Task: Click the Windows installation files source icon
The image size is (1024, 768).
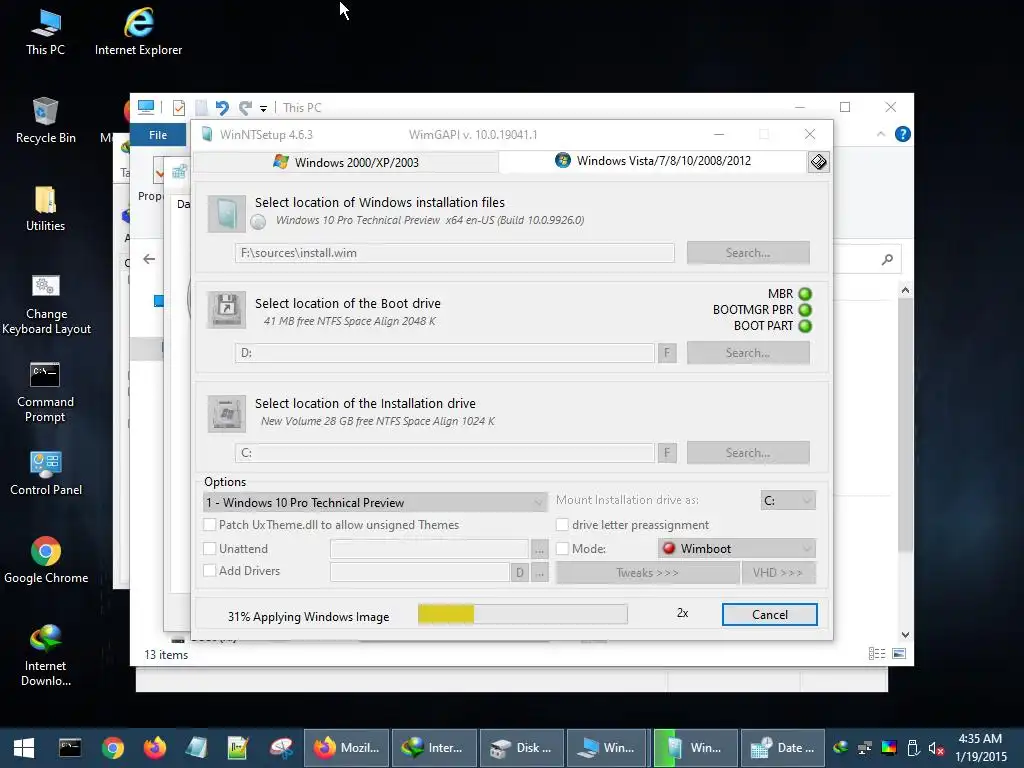Action: coord(227,214)
